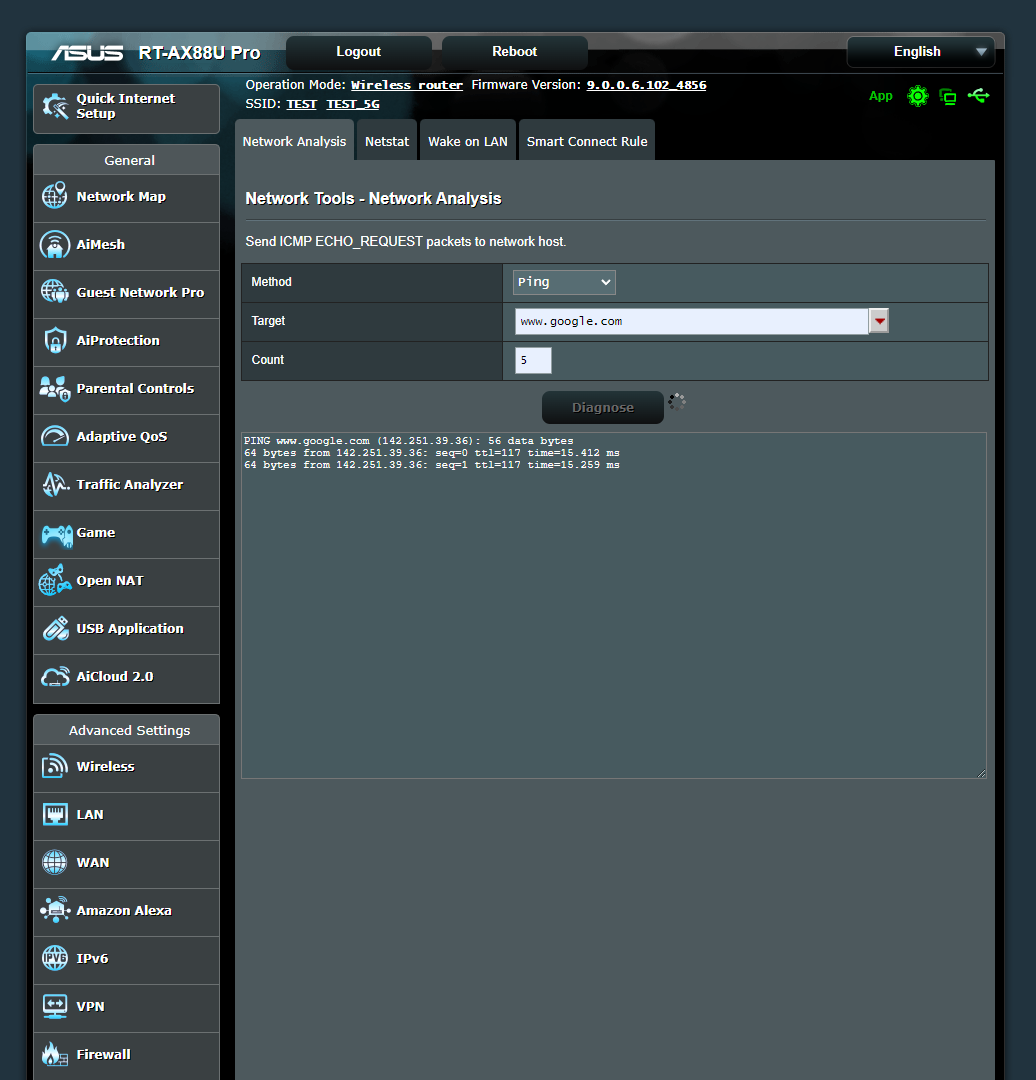Click the Reboot button
This screenshot has height=1080, width=1036.
(x=515, y=52)
